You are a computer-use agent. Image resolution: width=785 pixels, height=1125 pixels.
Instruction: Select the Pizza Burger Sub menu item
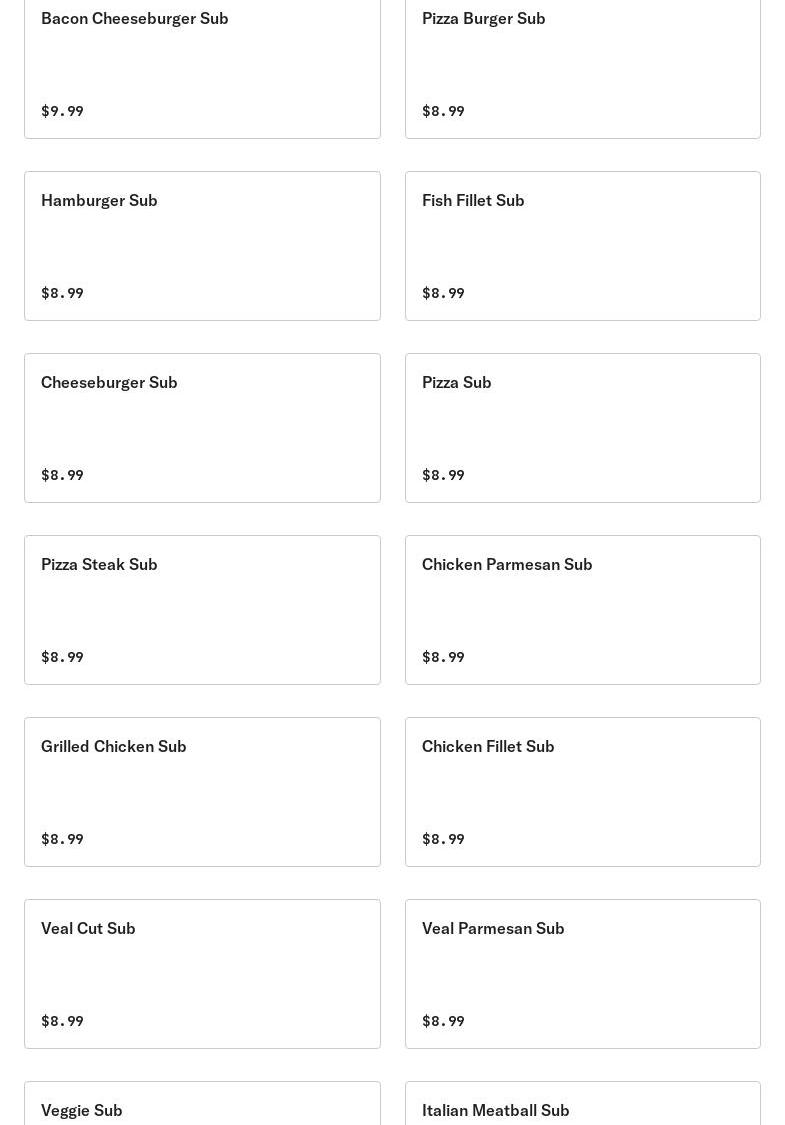(582, 64)
